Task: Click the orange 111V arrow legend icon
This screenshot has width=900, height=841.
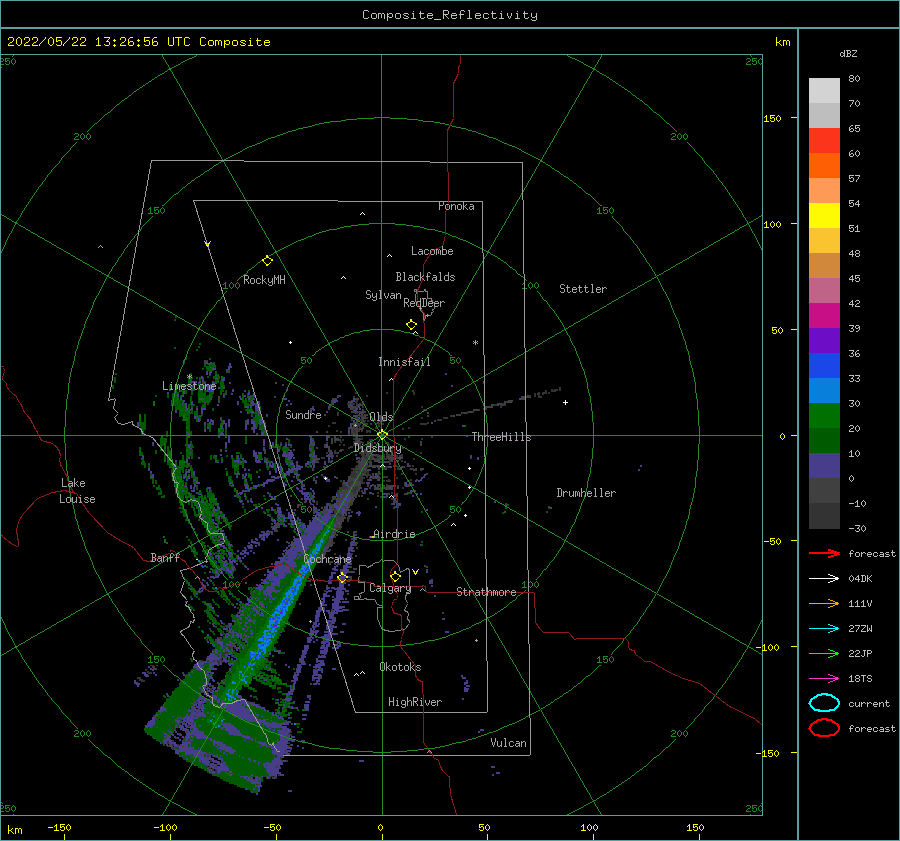Action: pos(824,603)
